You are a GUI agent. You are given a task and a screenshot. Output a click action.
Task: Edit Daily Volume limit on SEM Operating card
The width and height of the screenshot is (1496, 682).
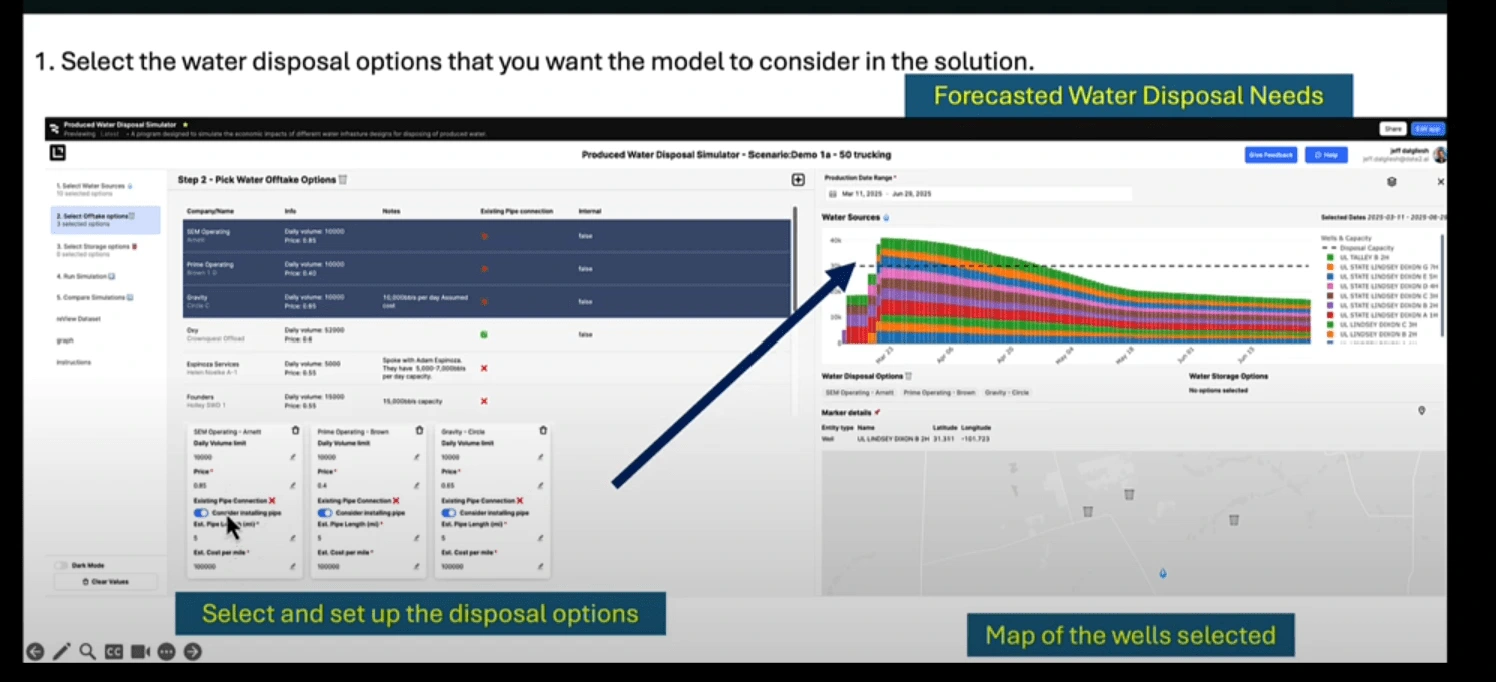293,457
